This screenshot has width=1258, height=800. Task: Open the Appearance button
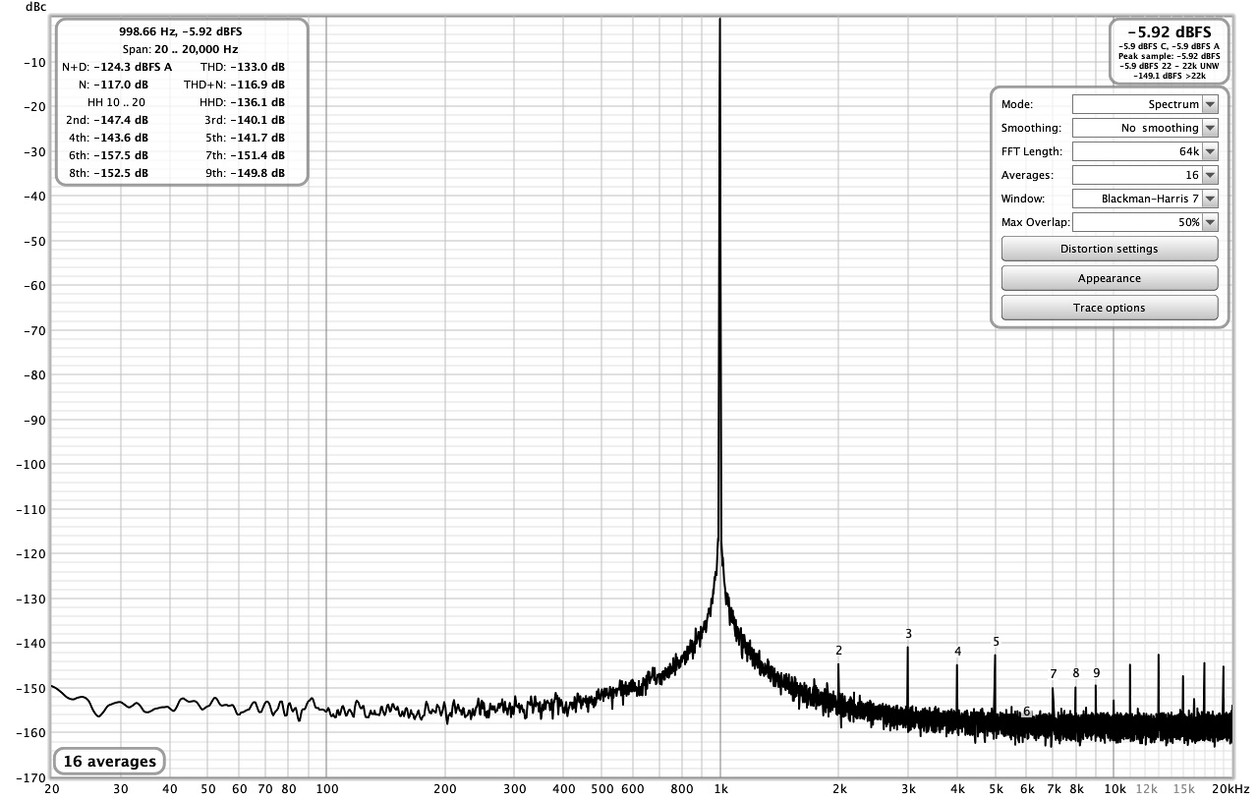click(1109, 279)
